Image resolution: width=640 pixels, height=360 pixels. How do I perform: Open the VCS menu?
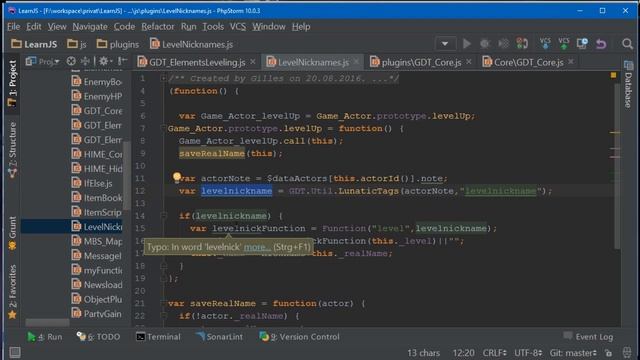pos(238,27)
